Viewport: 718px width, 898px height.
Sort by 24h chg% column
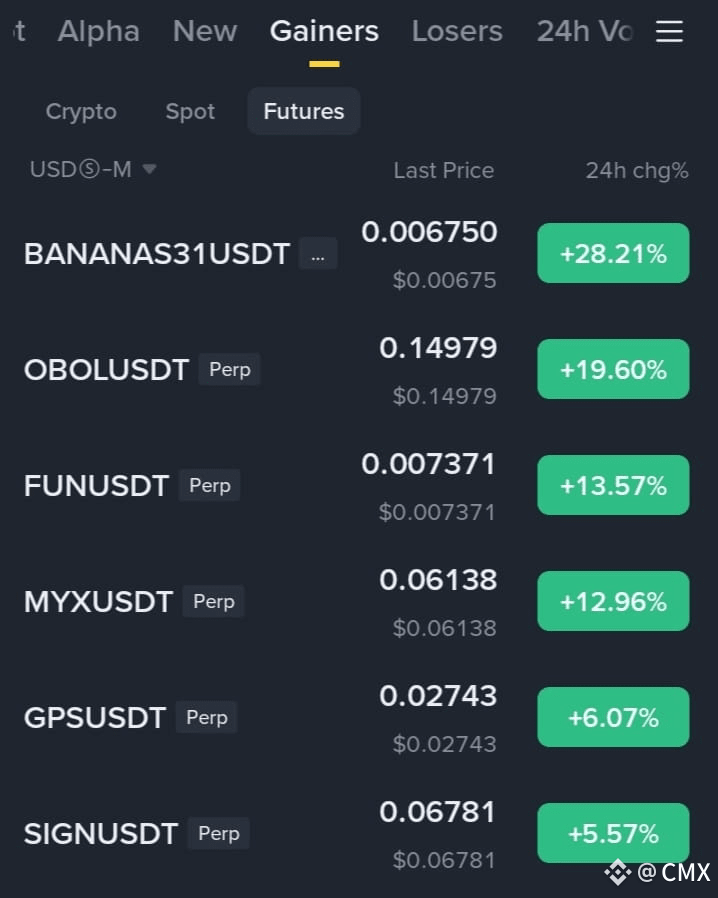click(x=637, y=171)
